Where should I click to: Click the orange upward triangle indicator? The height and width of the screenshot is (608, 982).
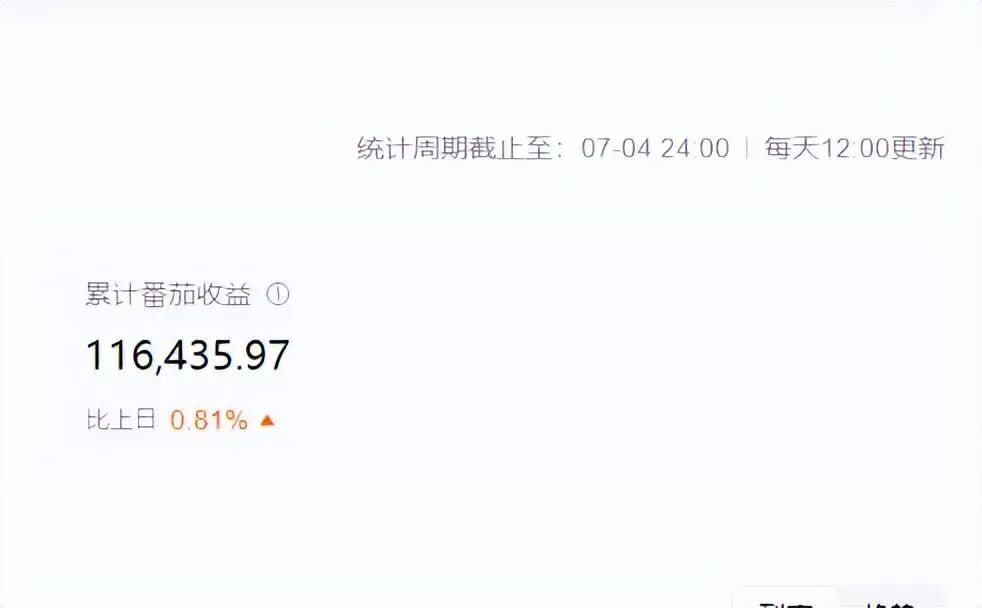click(267, 420)
